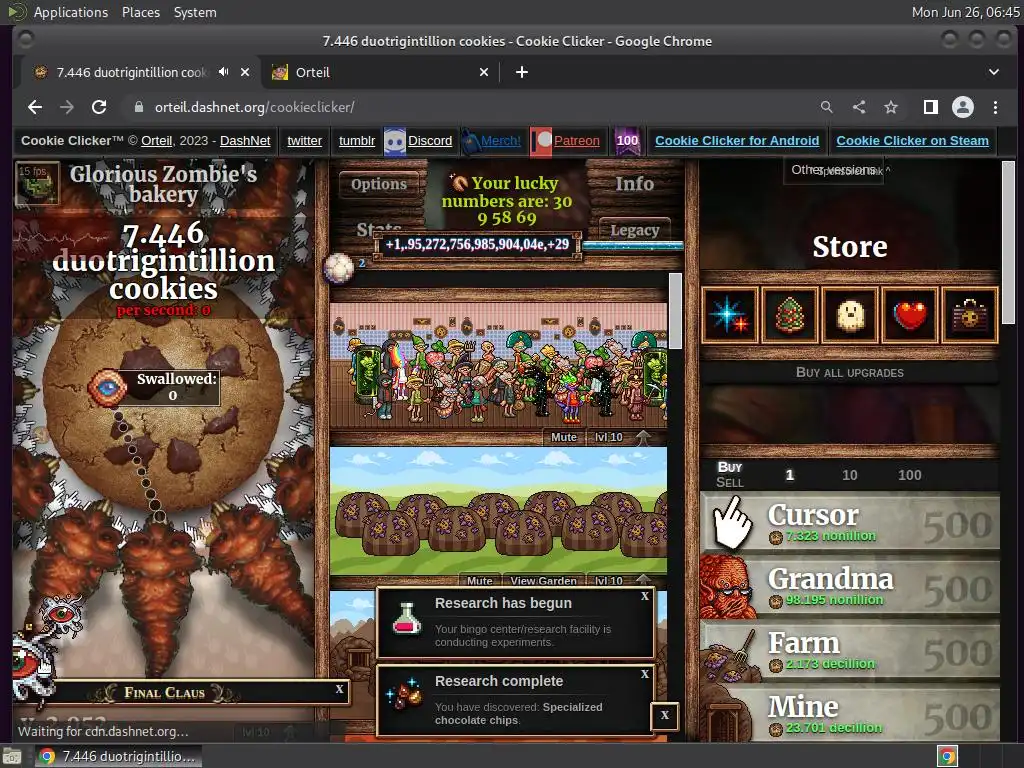Open the Info menu
1024x768 pixels.
tap(635, 184)
